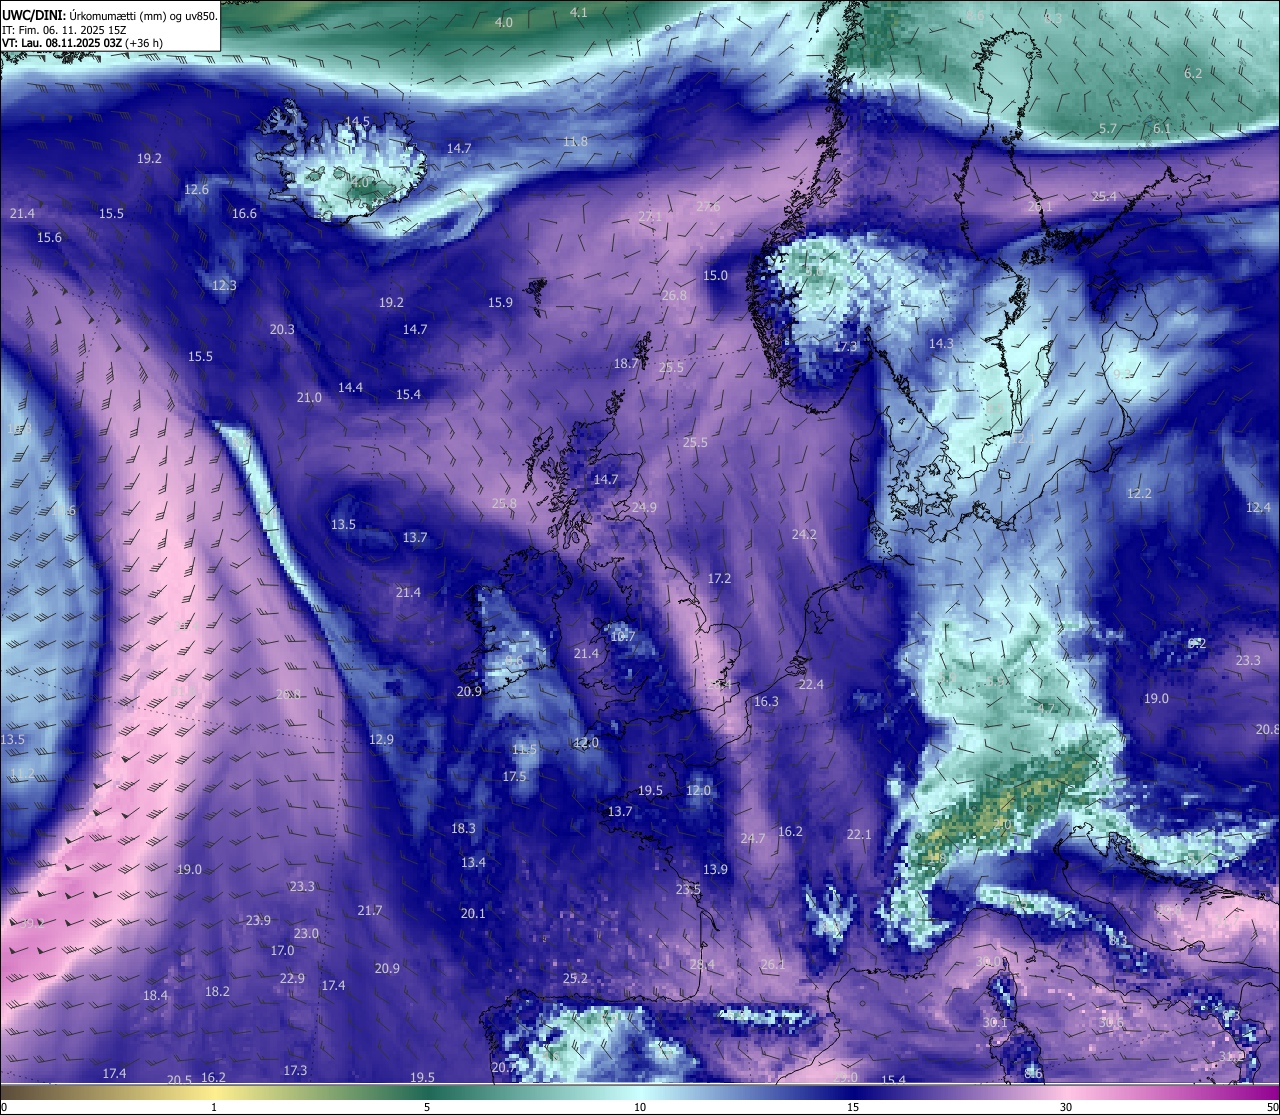
Task: Click the value 16.3 near the Strait of Dover
Action: (x=766, y=701)
